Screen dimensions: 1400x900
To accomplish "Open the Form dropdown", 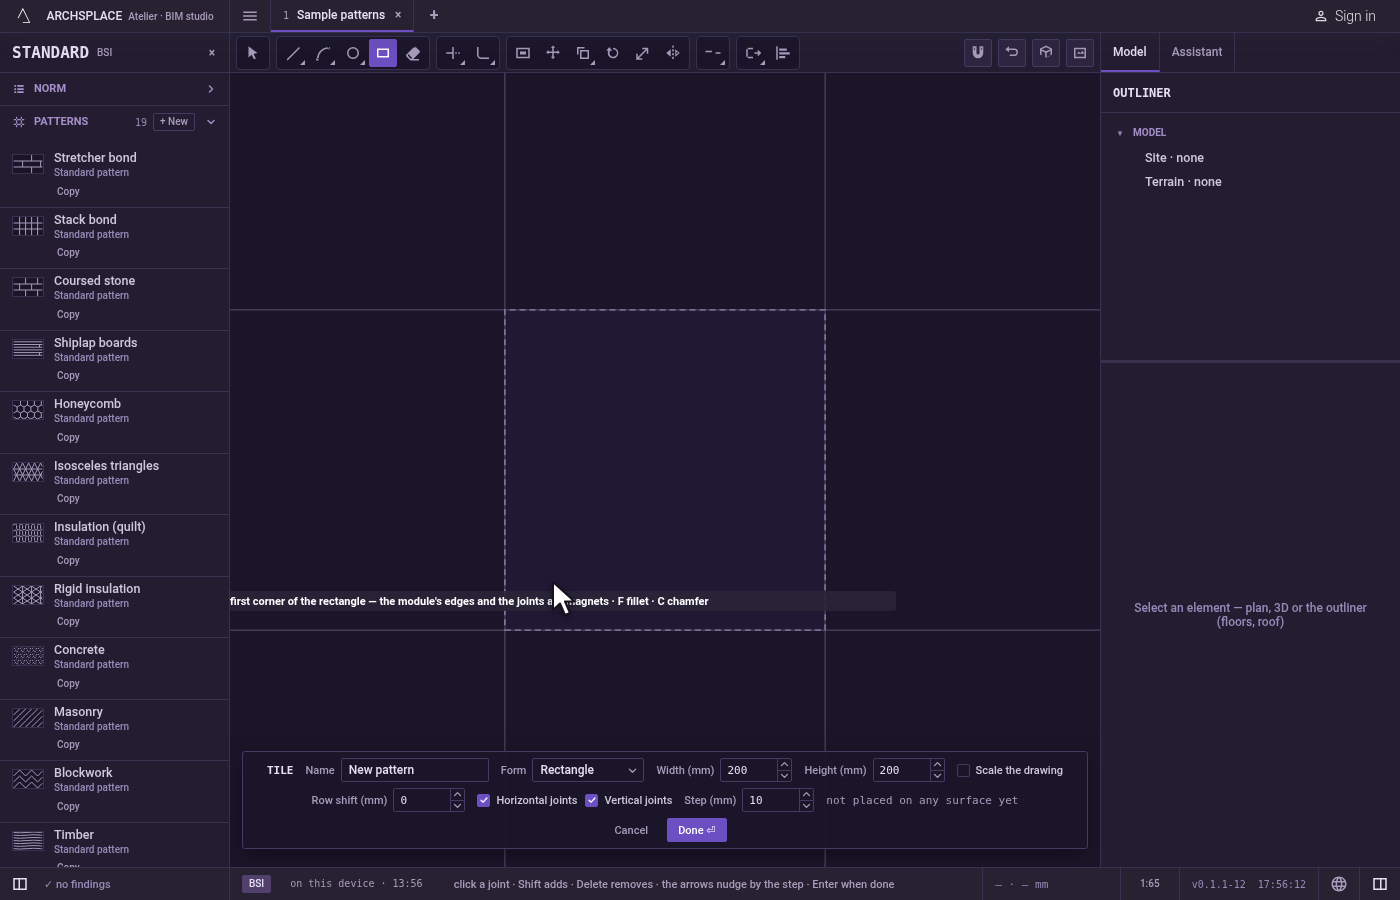I will click(588, 770).
